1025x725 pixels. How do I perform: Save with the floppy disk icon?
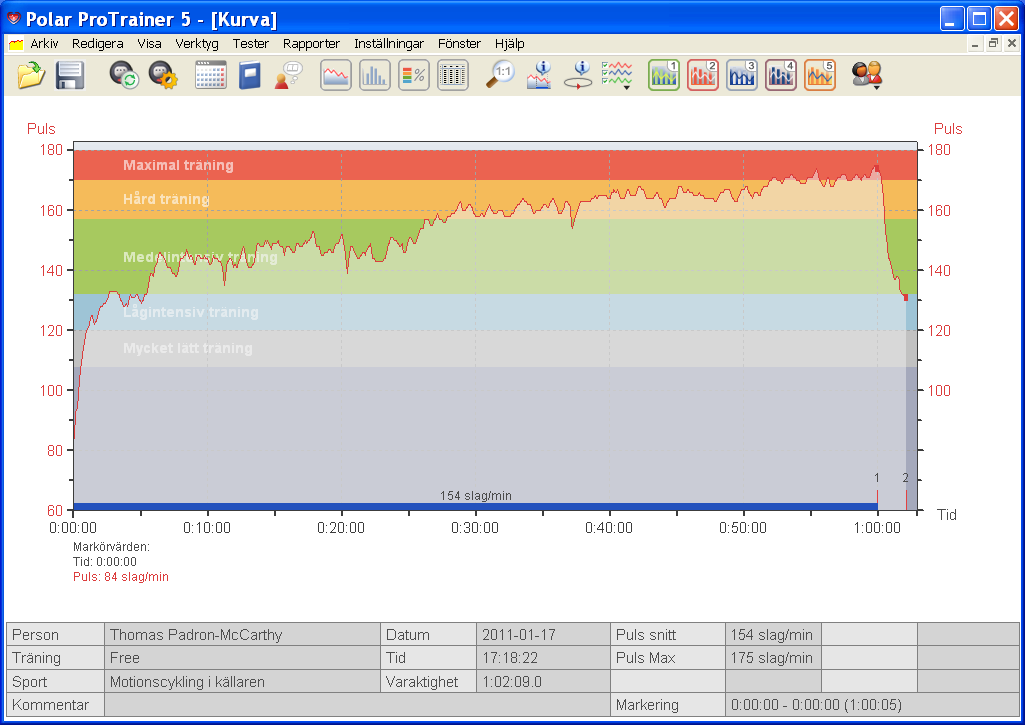[70, 75]
